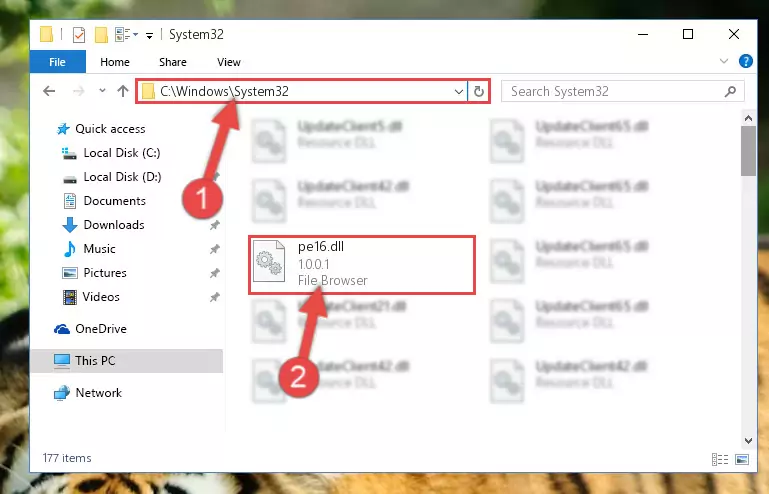The height and width of the screenshot is (494, 769).
Task: Click the Properties quick access toolbar icon
Action: click(78, 35)
